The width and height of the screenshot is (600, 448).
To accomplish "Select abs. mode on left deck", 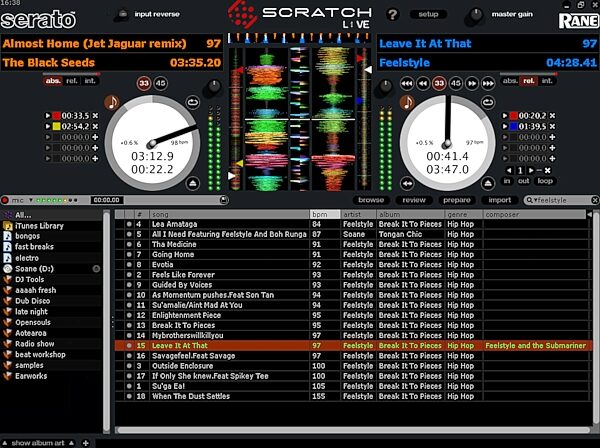I will [53, 81].
